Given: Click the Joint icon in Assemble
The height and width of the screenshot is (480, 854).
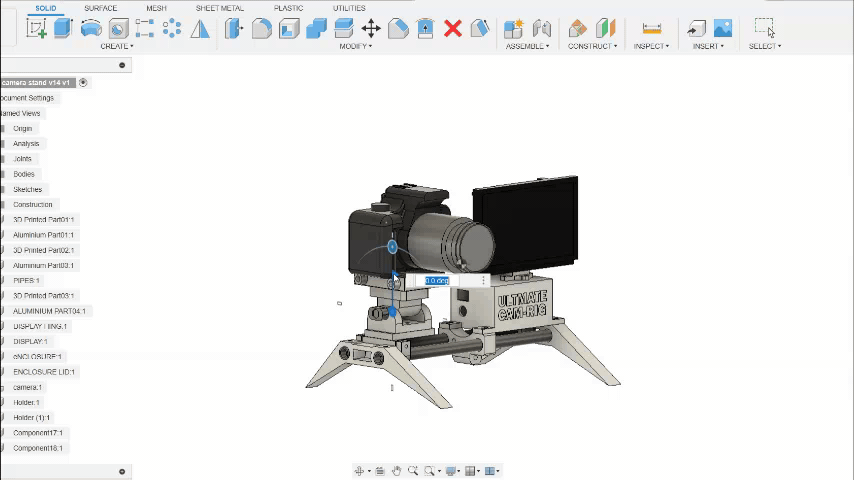Looking at the screenshot, I should [x=541, y=28].
